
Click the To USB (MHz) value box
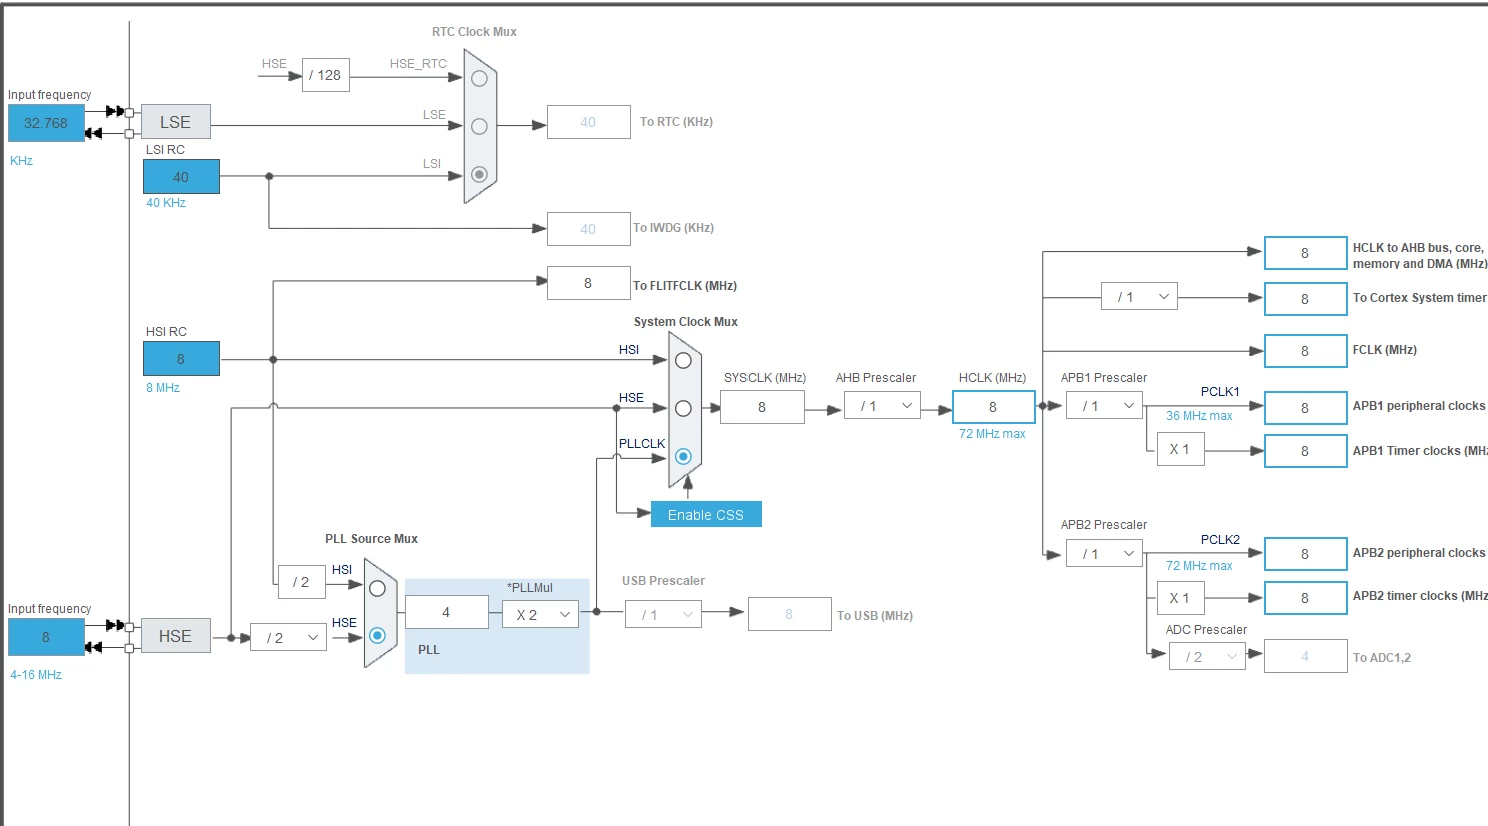pos(789,614)
